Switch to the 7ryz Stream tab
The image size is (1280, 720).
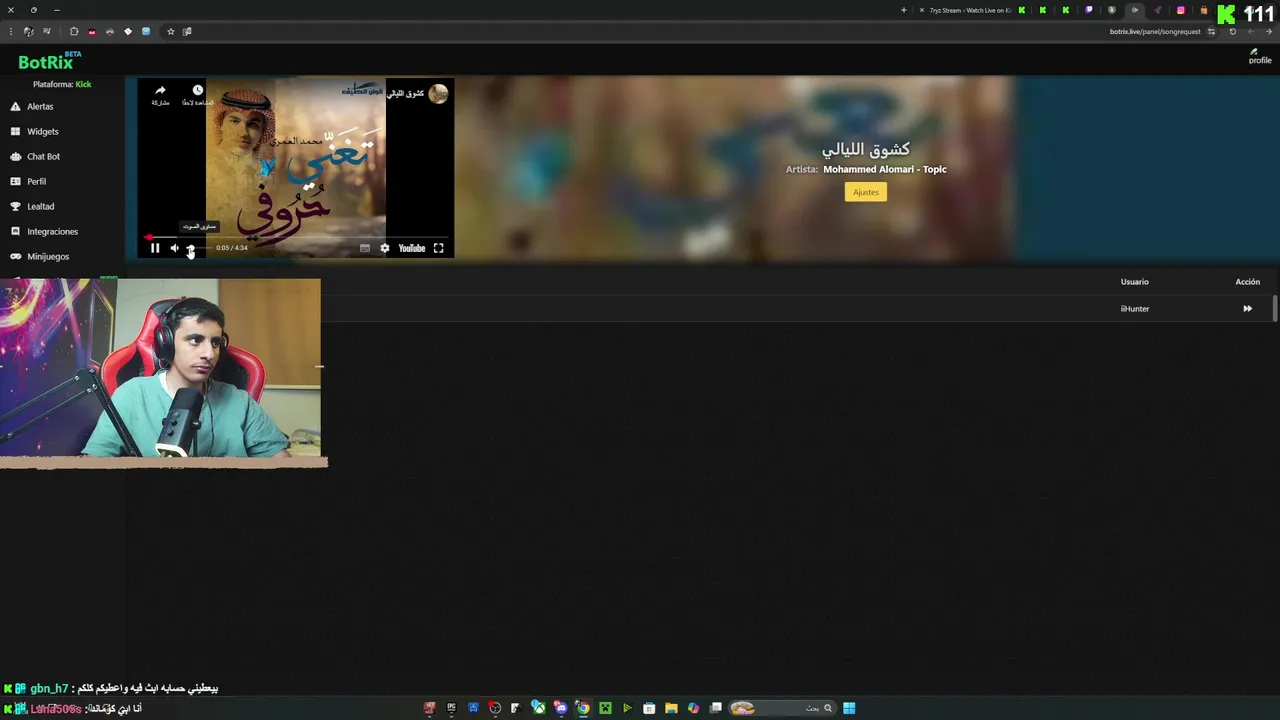[970, 10]
